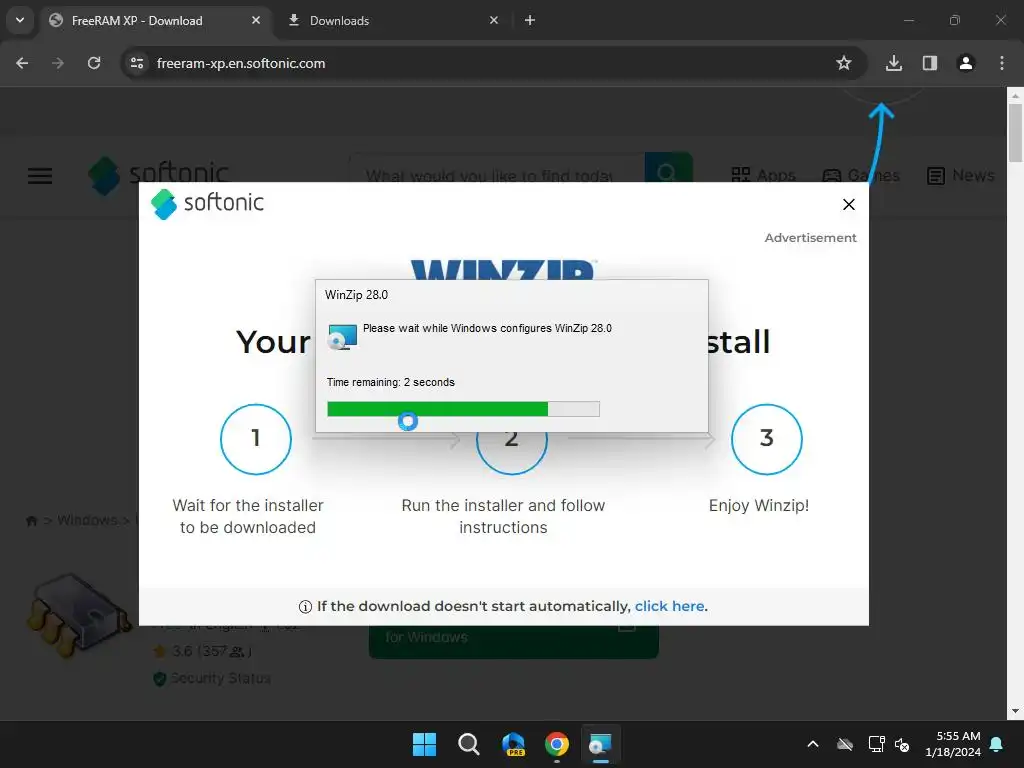Screen dimensions: 1024x768
Task: Click the Windows breadcrumb link
Action: (x=87, y=520)
